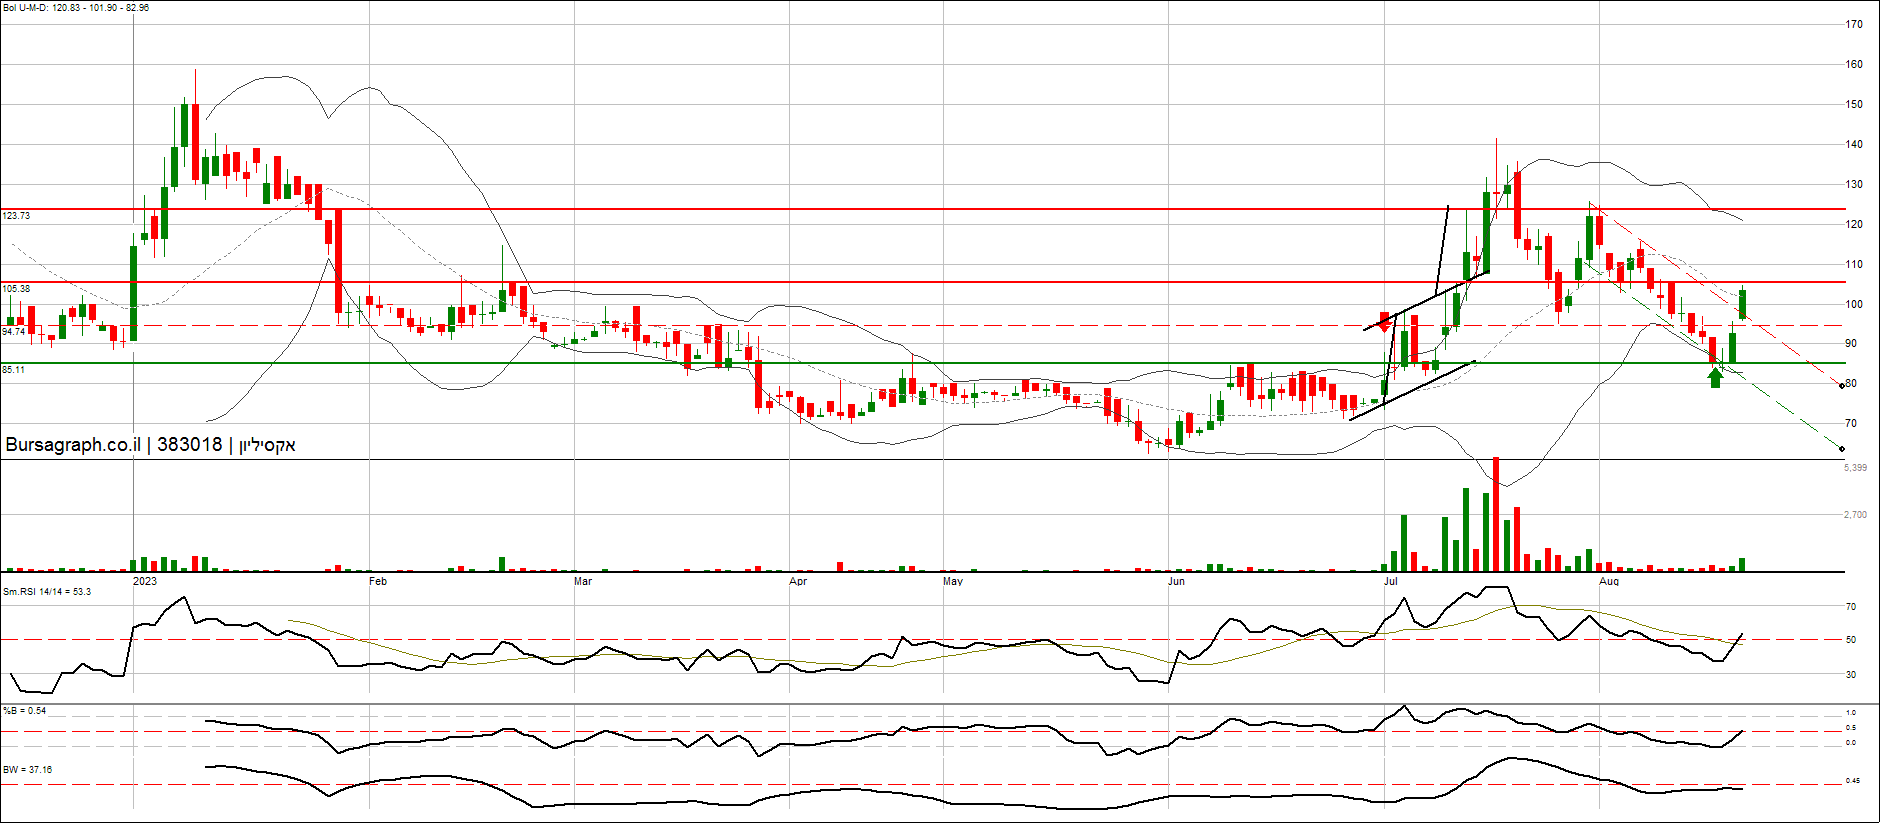Click the tallest red volume bar in July
This screenshot has width=1880, height=823.
click(x=1496, y=514)
